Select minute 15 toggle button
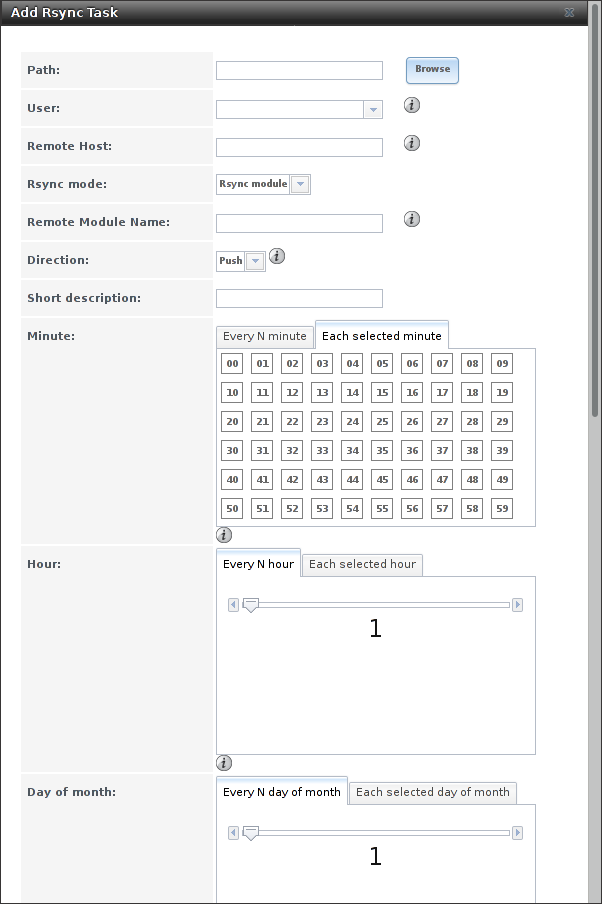 coord(382,393)
